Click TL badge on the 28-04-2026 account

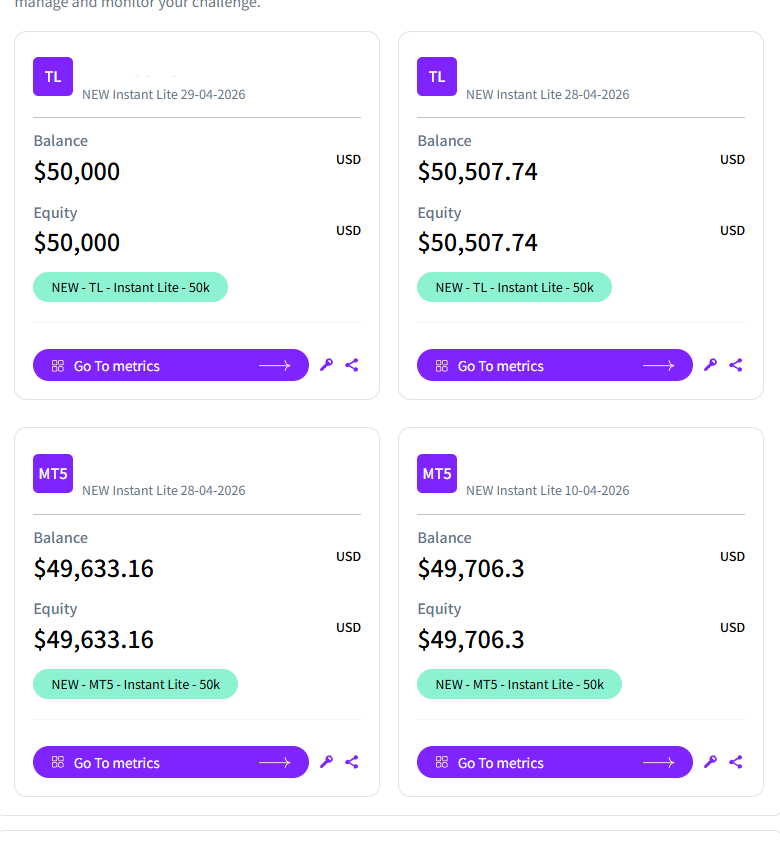pyautogui.click(x=437, y=77)
